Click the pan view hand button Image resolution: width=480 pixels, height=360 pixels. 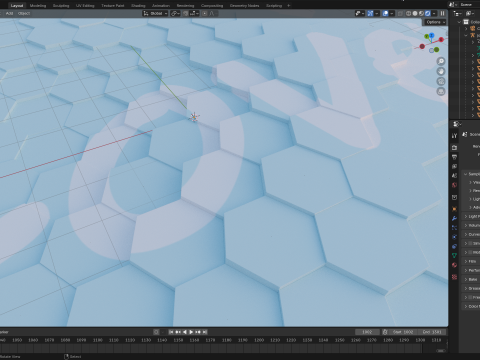(x=441, y=71)
